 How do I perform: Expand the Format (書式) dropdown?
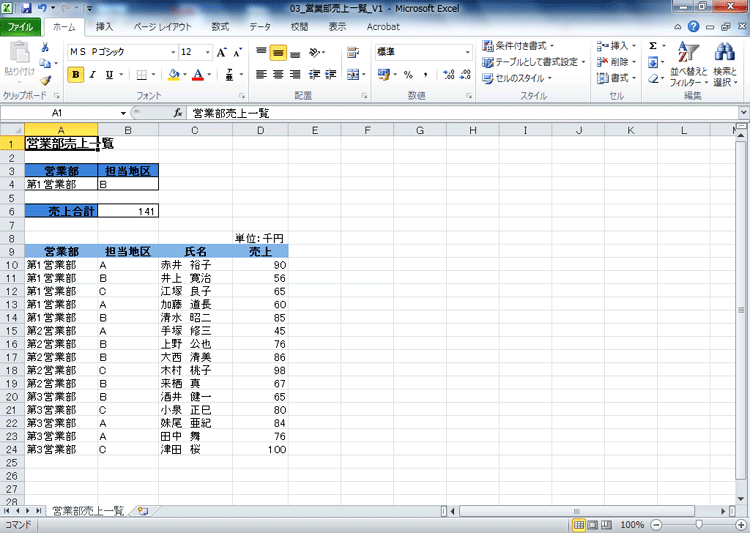coord(634,78)
